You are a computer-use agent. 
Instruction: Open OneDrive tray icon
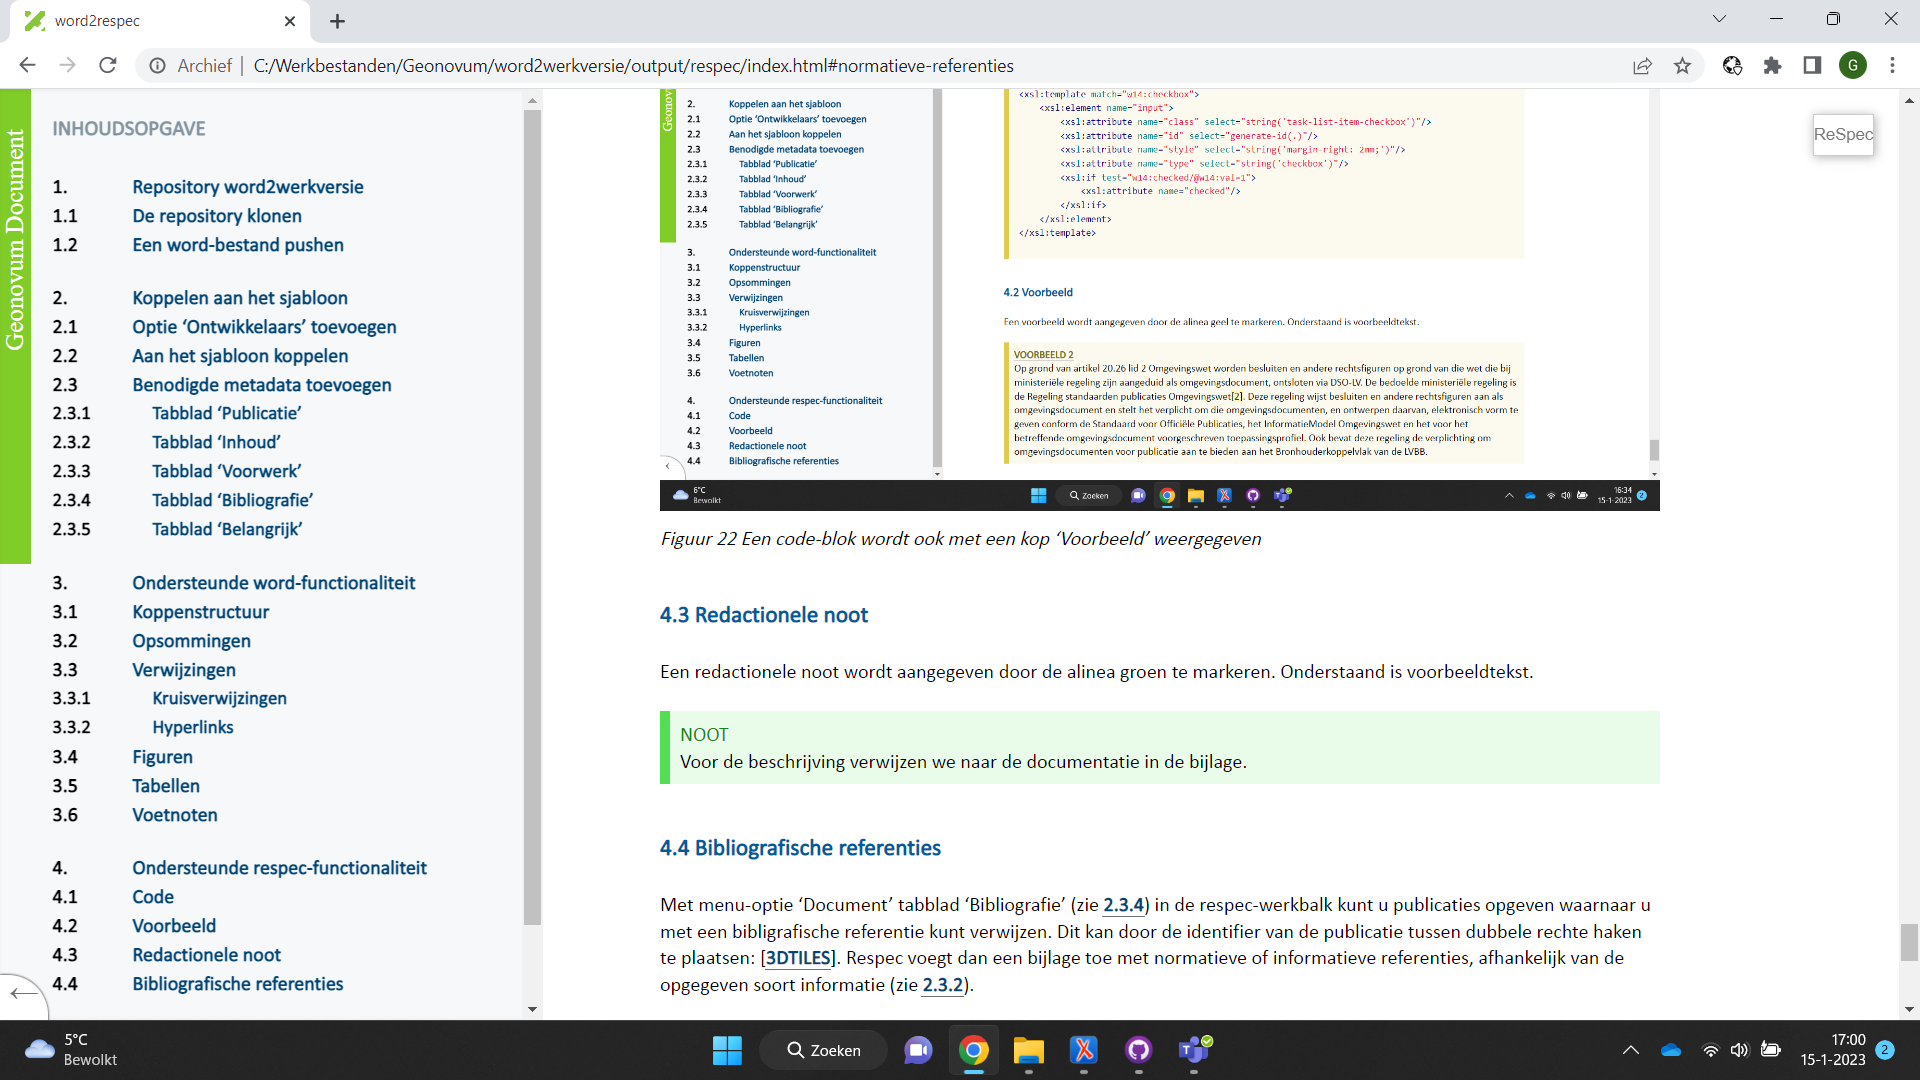pos(1671,1050)
